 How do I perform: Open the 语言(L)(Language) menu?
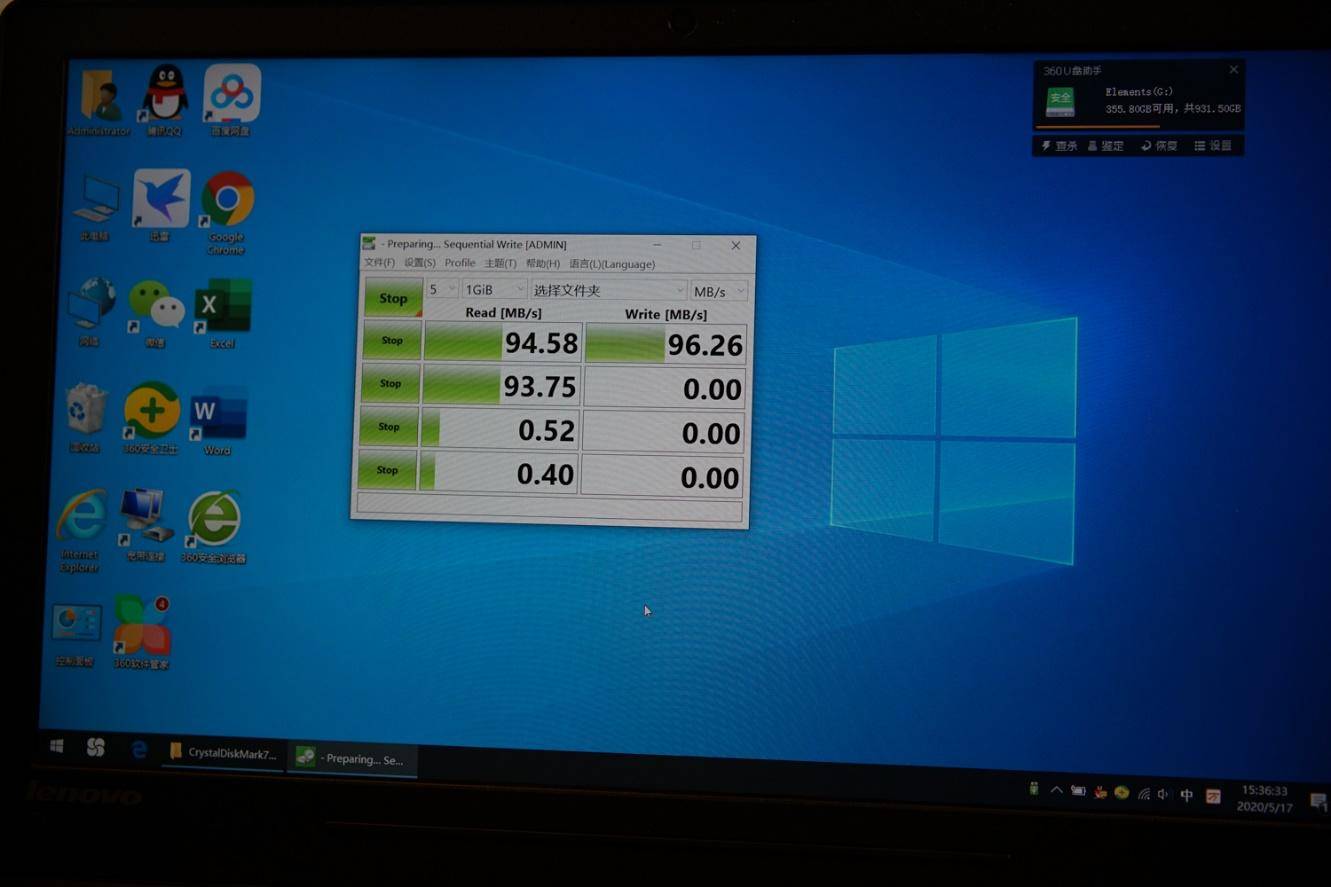(612, 264)
